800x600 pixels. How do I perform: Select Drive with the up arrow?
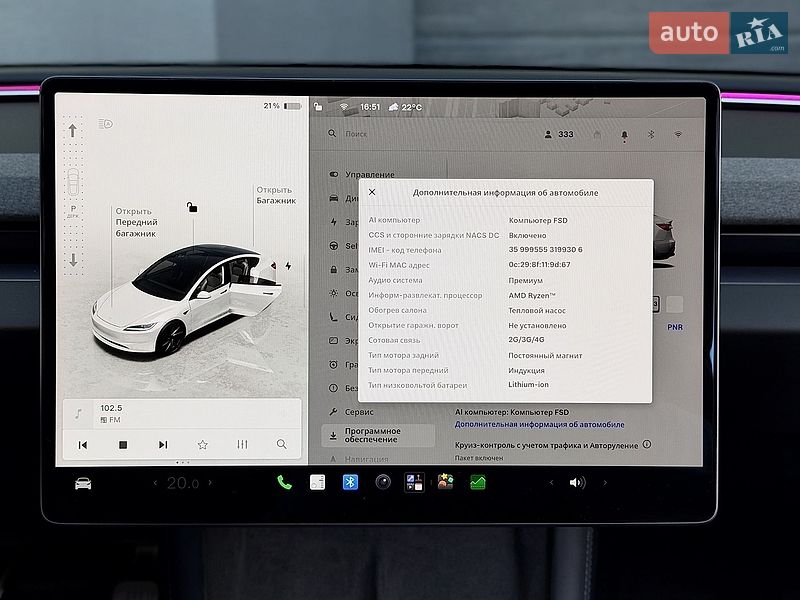point(73,131)
